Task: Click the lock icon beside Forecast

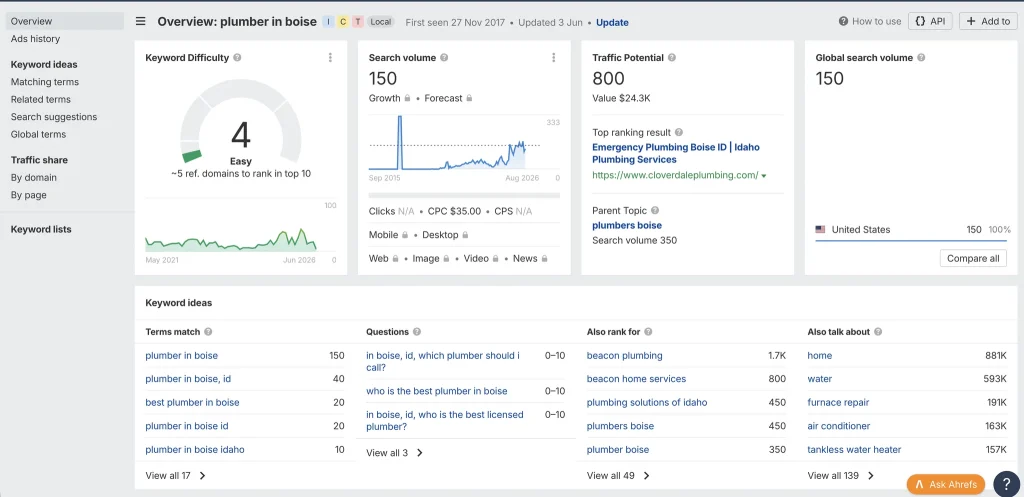Action: [x=469, y=98]
